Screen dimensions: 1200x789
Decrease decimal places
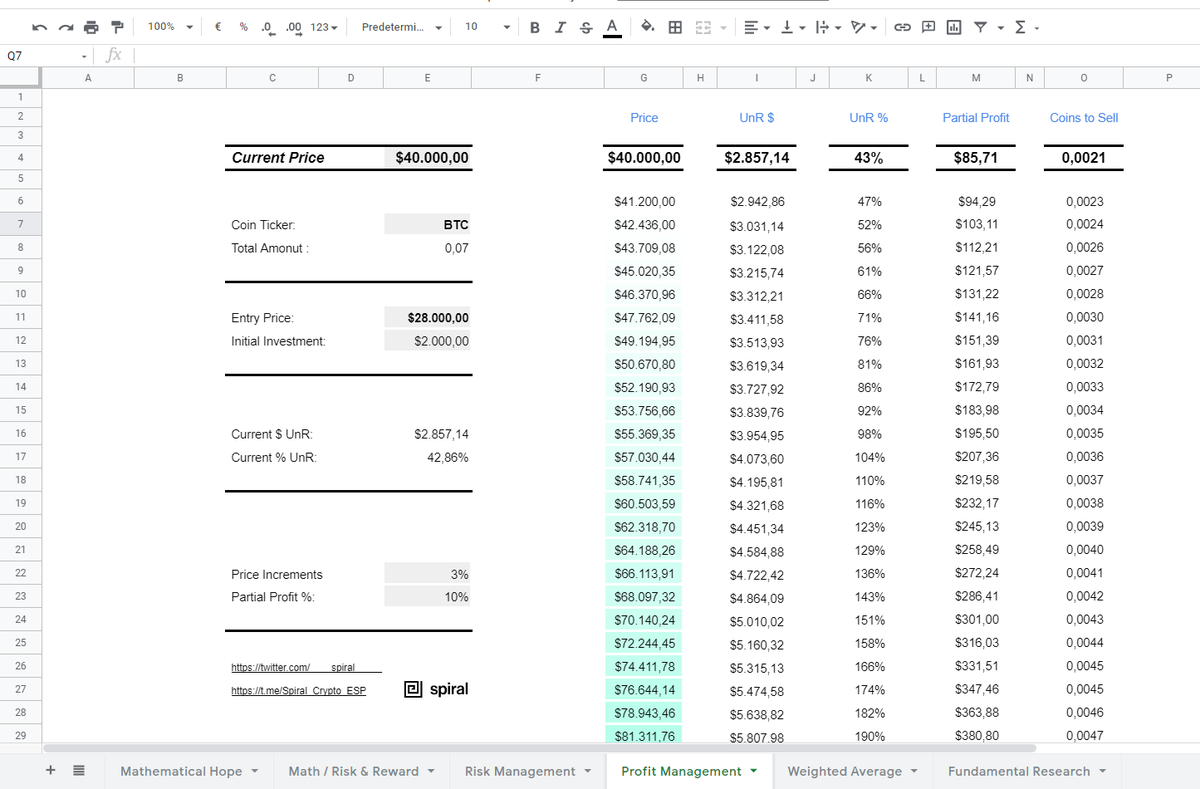267,27
